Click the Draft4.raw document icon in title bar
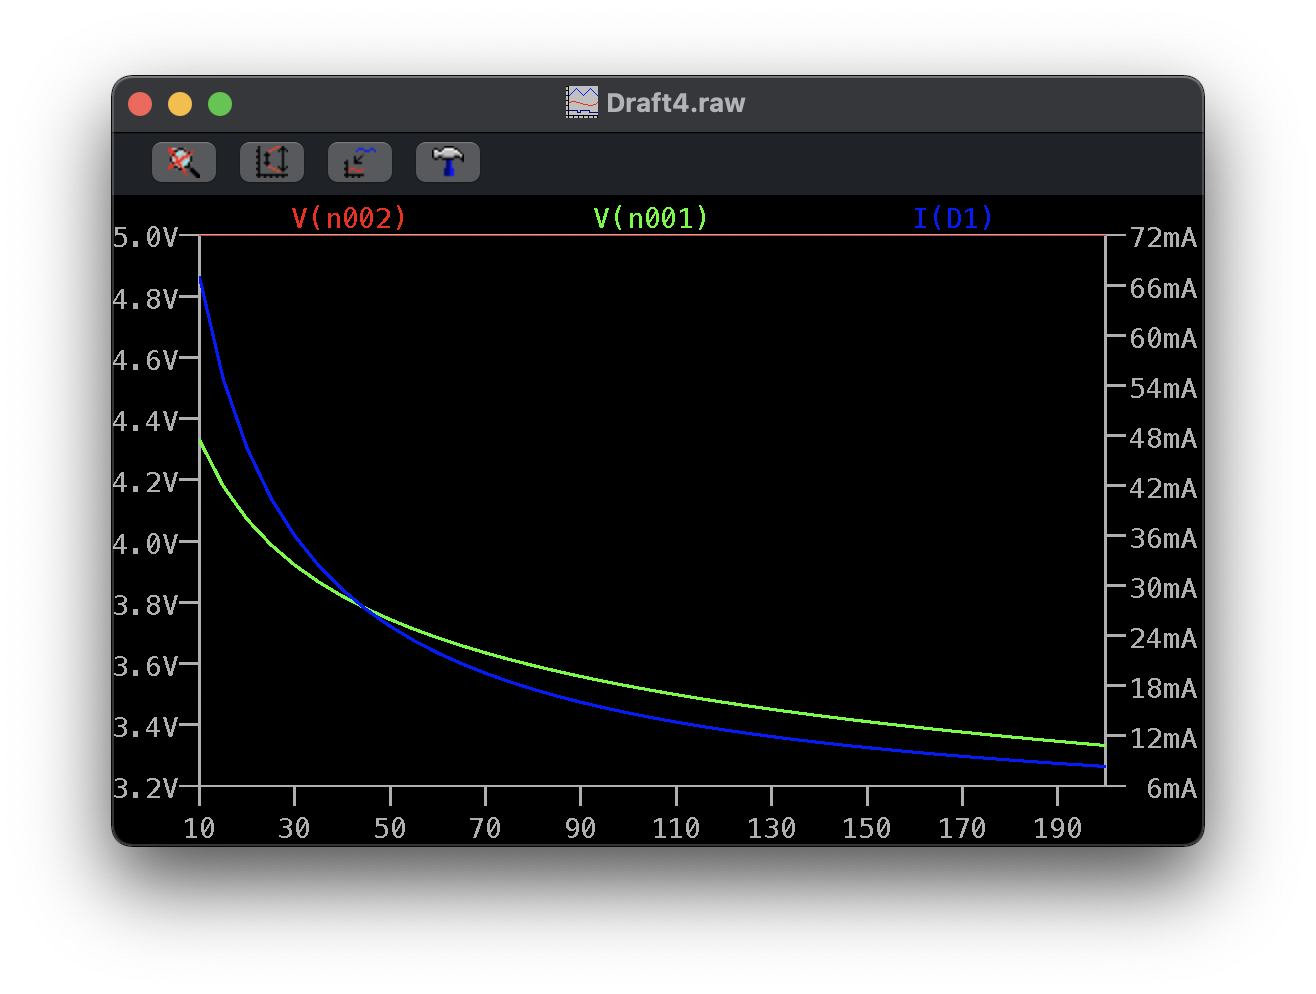This screenshot has width=1316, height=994. tap(581, 103)
